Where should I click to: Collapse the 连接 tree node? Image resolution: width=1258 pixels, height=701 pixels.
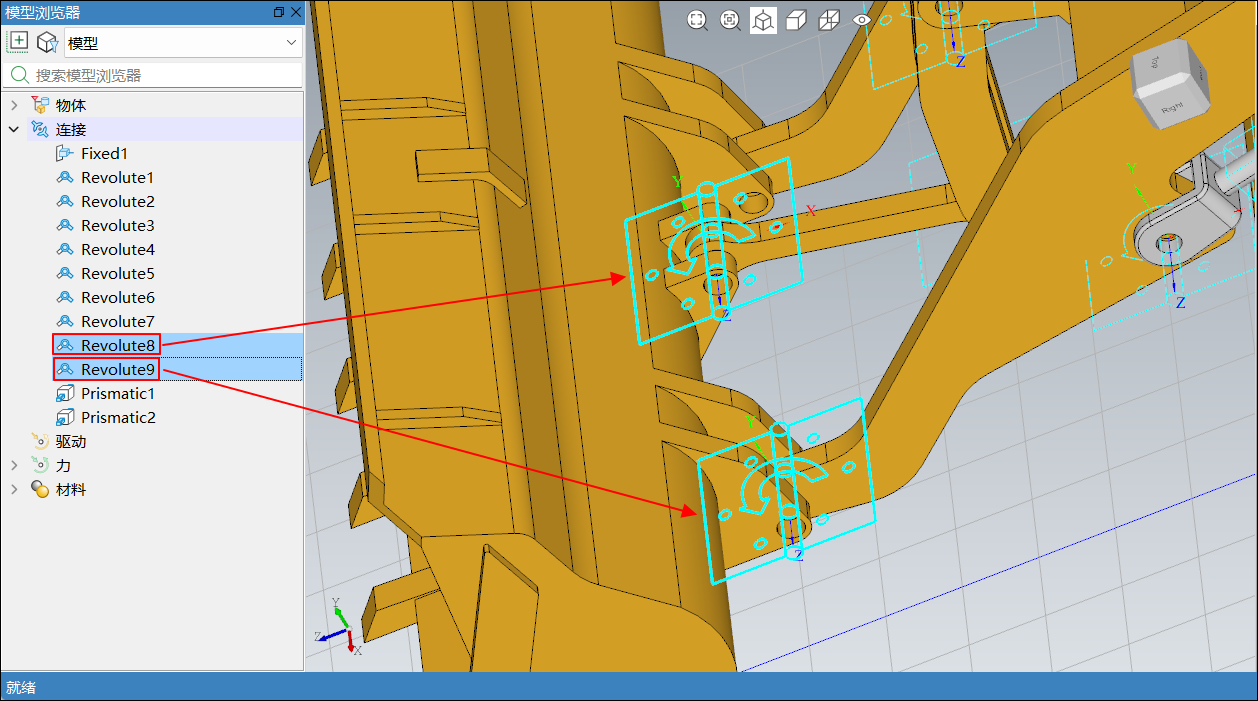click(x=14, y=129)
